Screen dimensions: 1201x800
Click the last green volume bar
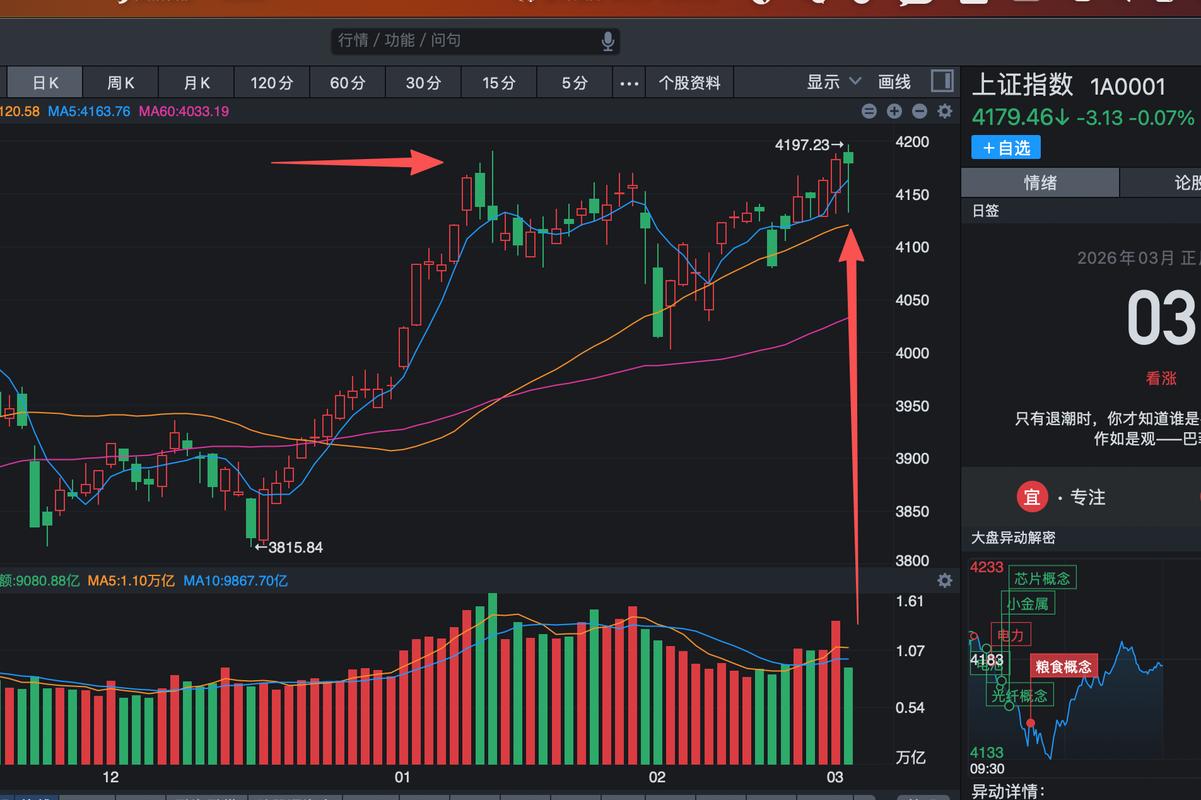tap(848, 716)
